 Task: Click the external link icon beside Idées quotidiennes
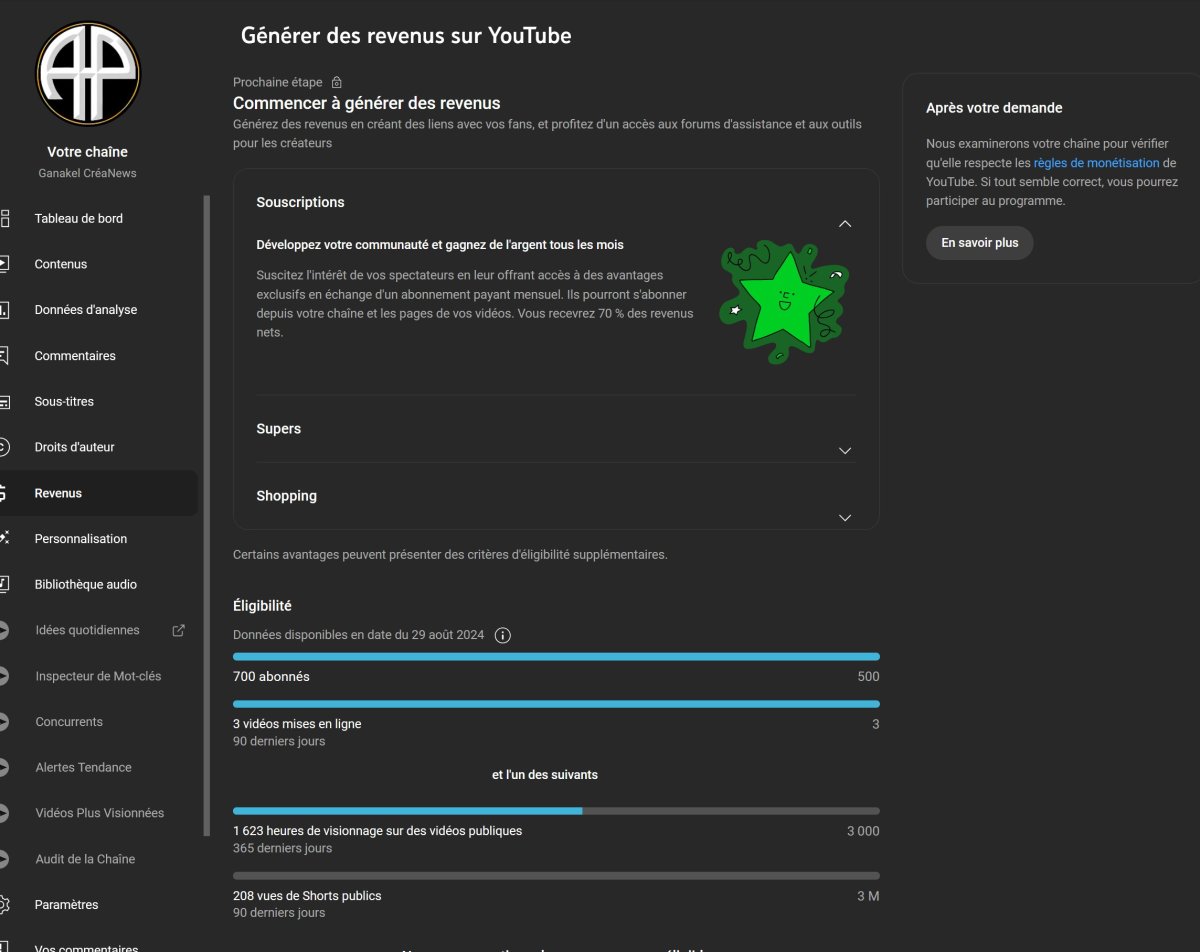click(179, 630)
